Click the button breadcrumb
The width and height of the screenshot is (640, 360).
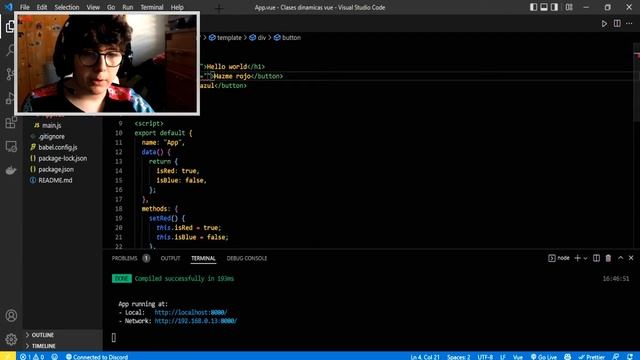tap(287, 38)
